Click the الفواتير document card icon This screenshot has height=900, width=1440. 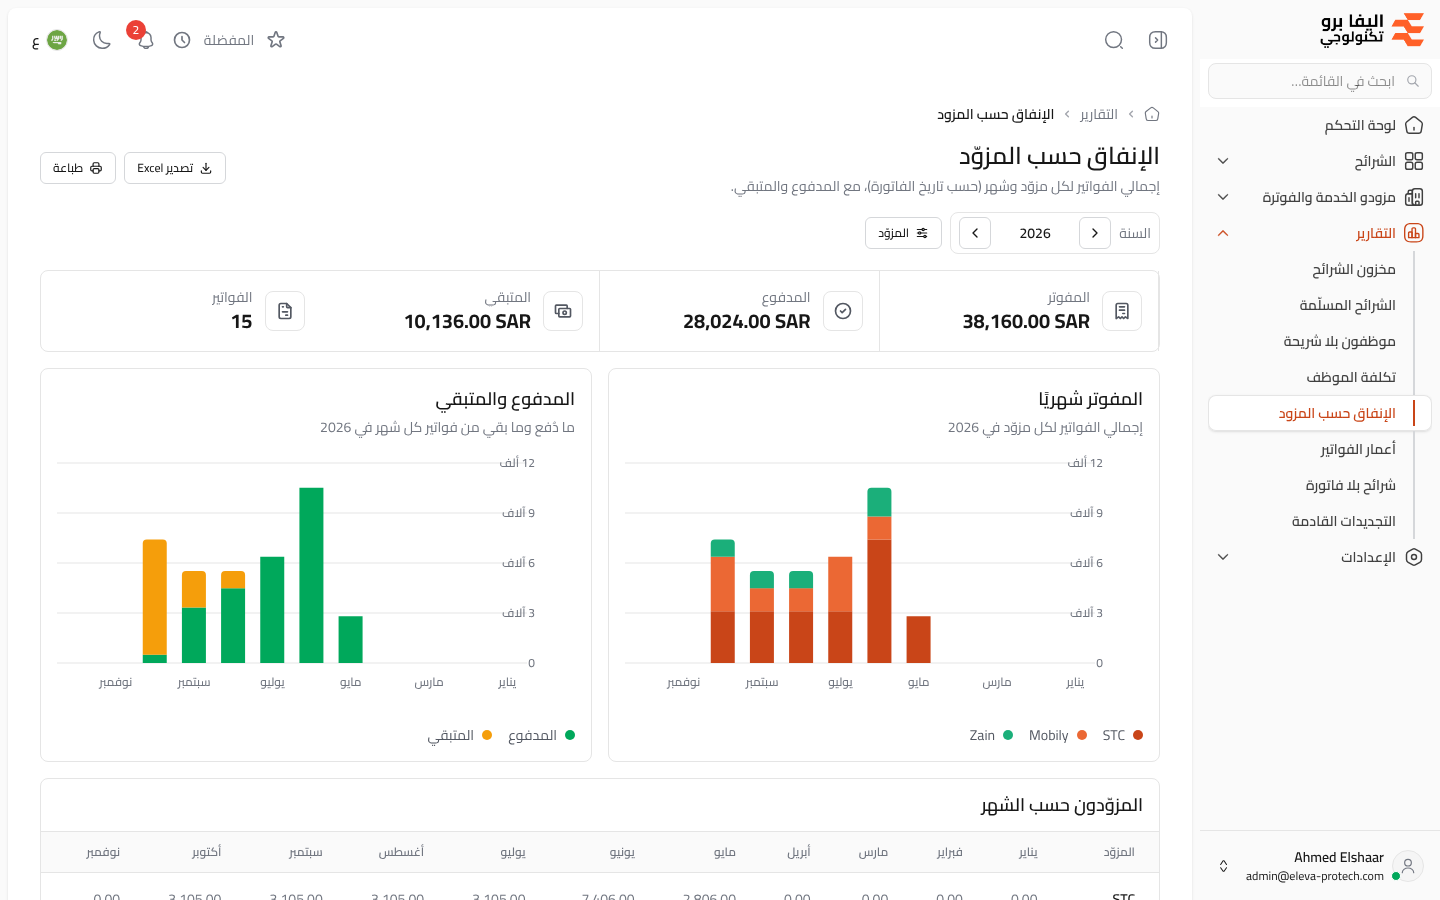[285, 311]
